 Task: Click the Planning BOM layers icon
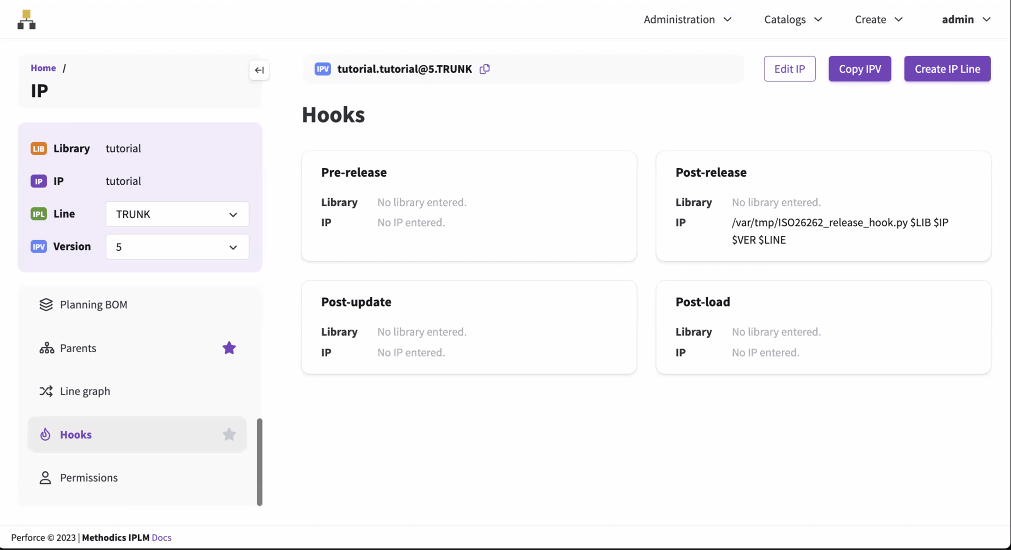tap(46, 305)
